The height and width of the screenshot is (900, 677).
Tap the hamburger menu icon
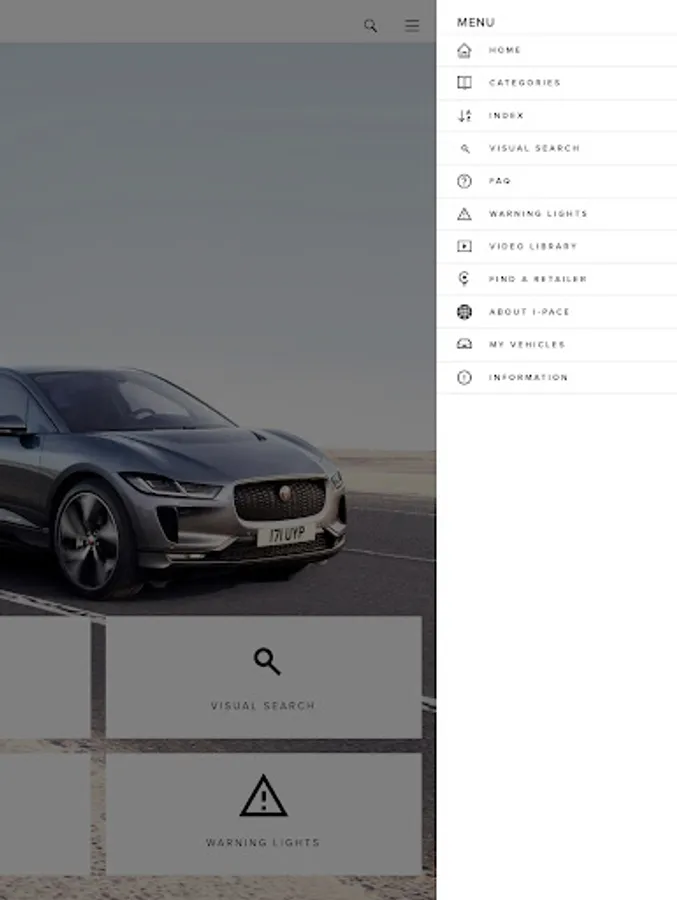pos(412,25)
